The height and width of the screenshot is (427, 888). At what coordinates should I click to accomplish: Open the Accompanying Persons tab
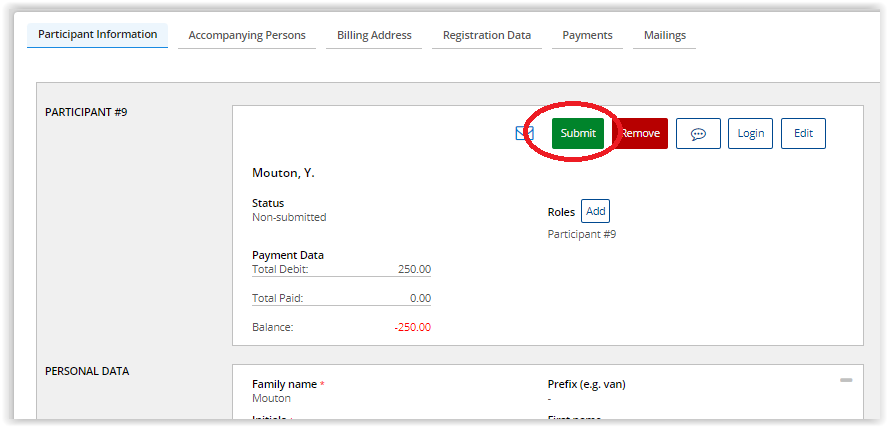[247, 36]
